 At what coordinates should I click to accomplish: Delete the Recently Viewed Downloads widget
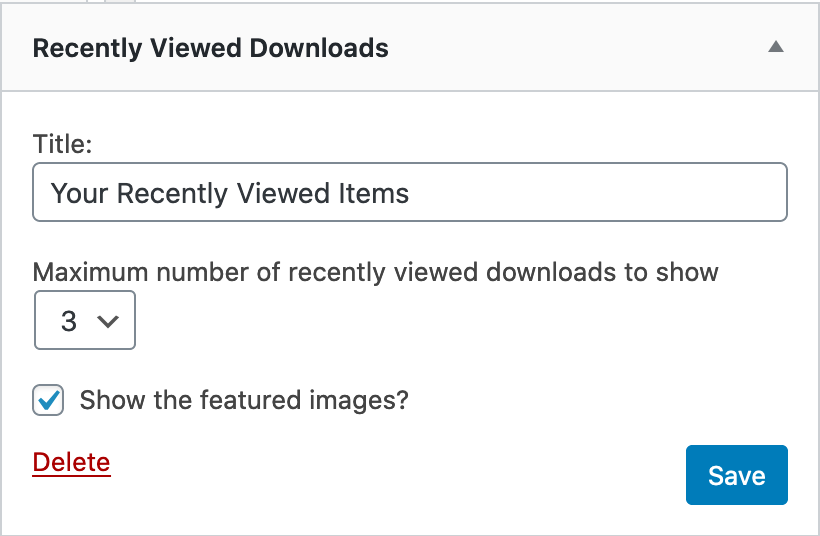[x=71, y=462]
